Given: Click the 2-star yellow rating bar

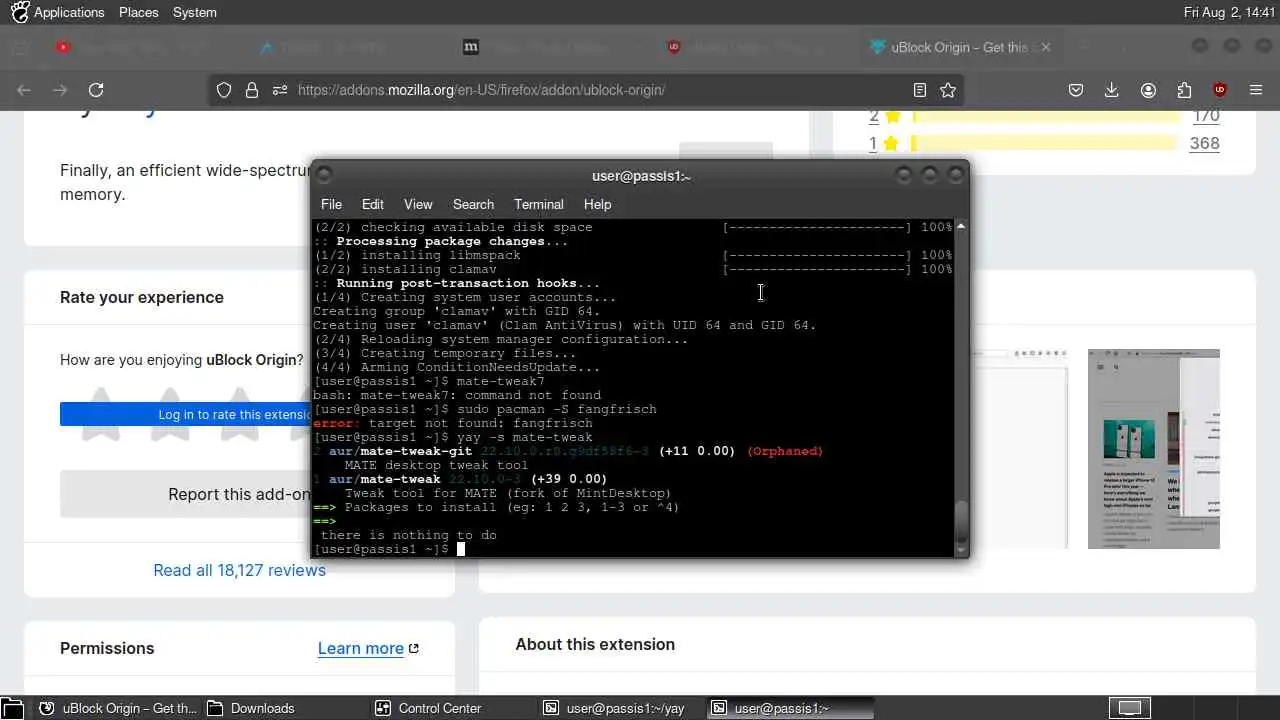Looking at the screenshot, I should (1044, 116).
